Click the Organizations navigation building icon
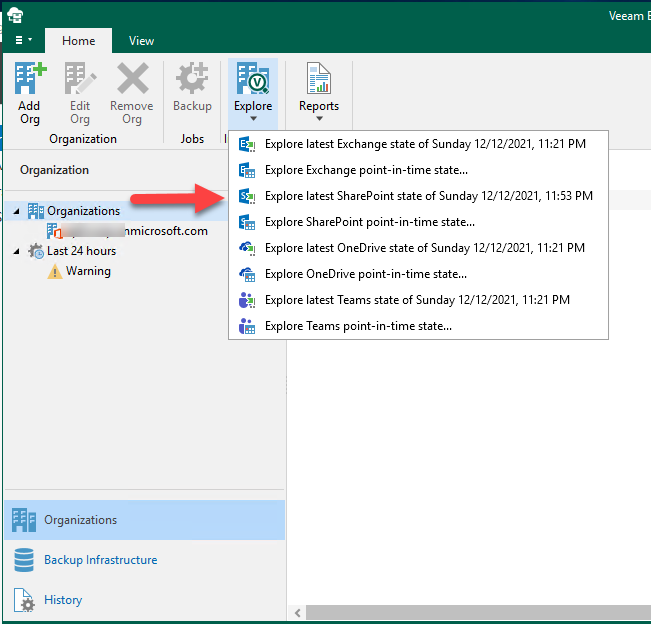The width and height of the screenshot is (651, 624). pyautogui.click(x=24, y=520)
